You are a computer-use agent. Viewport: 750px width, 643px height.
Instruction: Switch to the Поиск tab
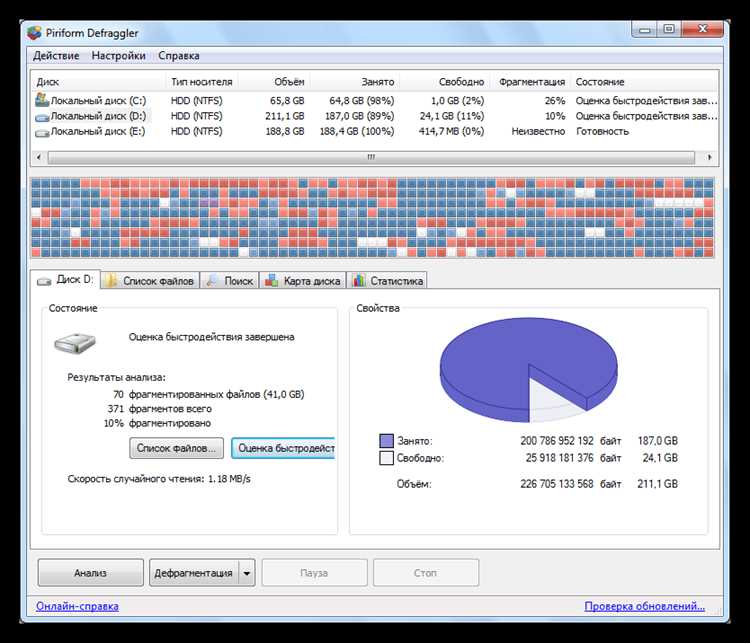[x=230, y=280]
